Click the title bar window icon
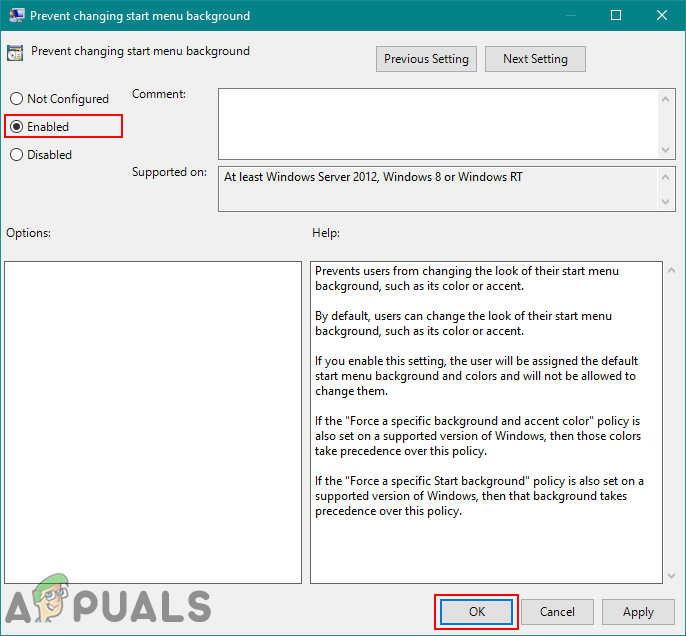686x636 pixels. (x=17, y=15)
